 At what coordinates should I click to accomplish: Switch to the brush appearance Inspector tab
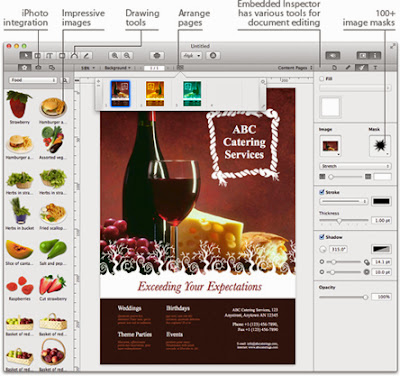[361, 68]
